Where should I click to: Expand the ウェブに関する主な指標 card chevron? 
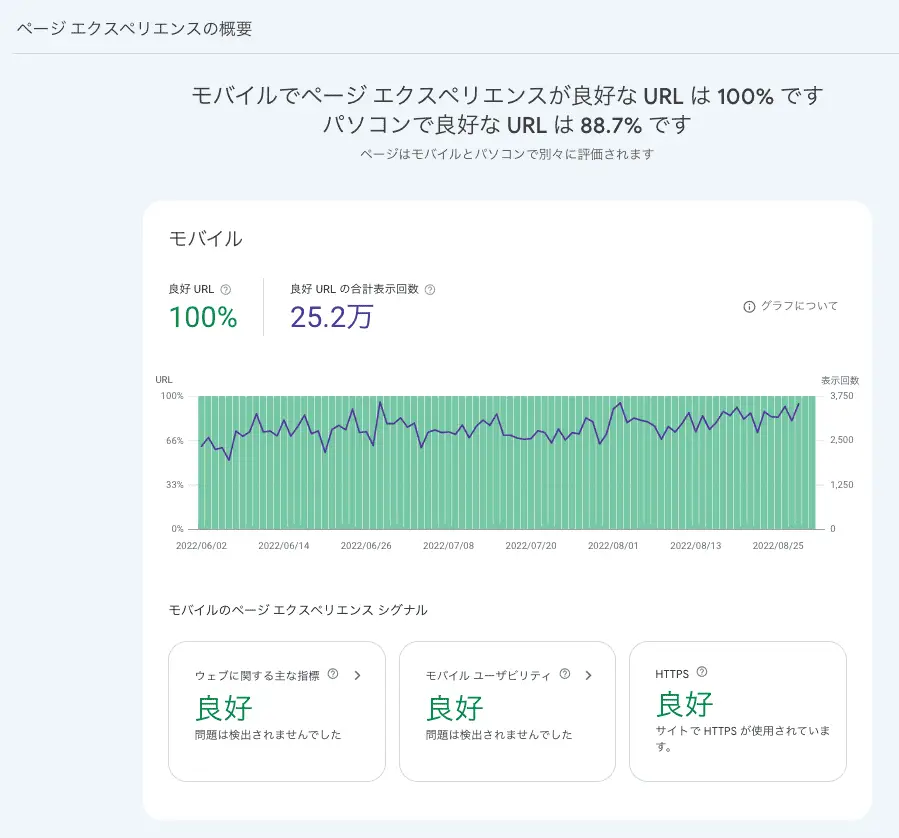[358, 675]
